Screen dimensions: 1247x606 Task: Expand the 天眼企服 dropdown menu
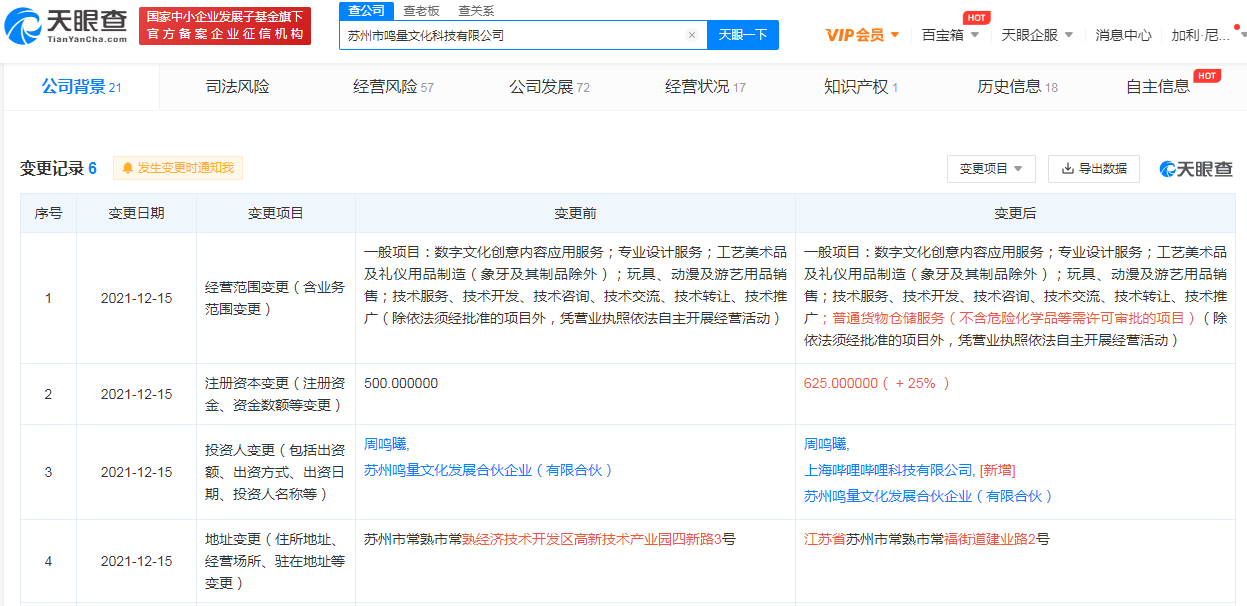tap(1037, 35)
